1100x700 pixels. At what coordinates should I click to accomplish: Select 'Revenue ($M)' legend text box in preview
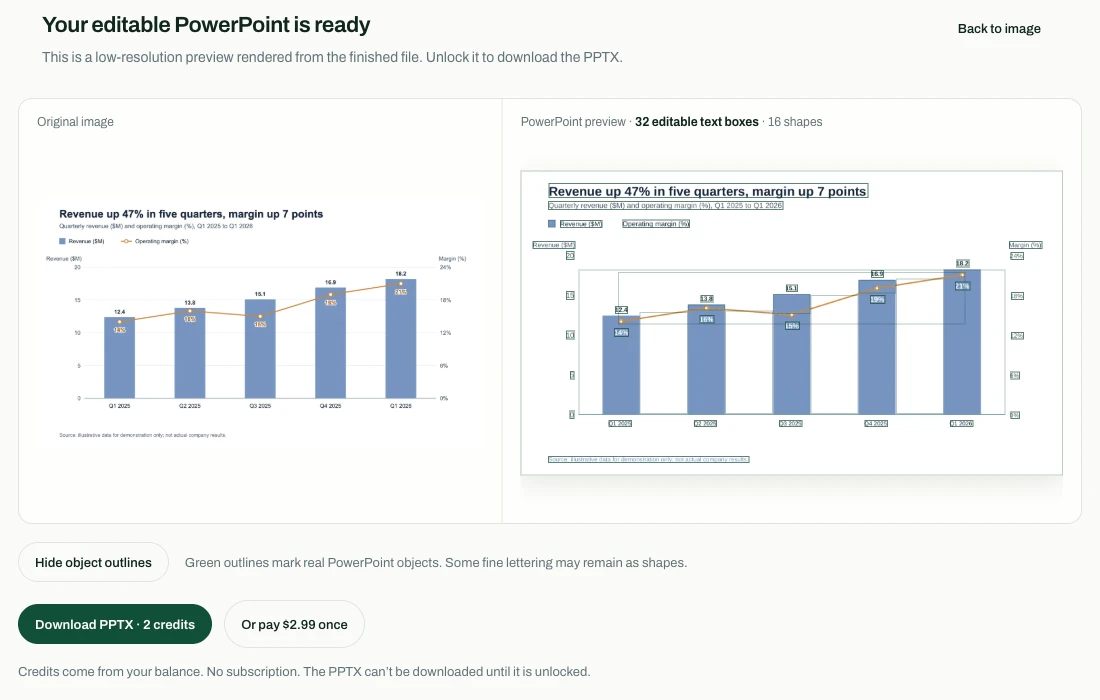[x=581, y=224]
